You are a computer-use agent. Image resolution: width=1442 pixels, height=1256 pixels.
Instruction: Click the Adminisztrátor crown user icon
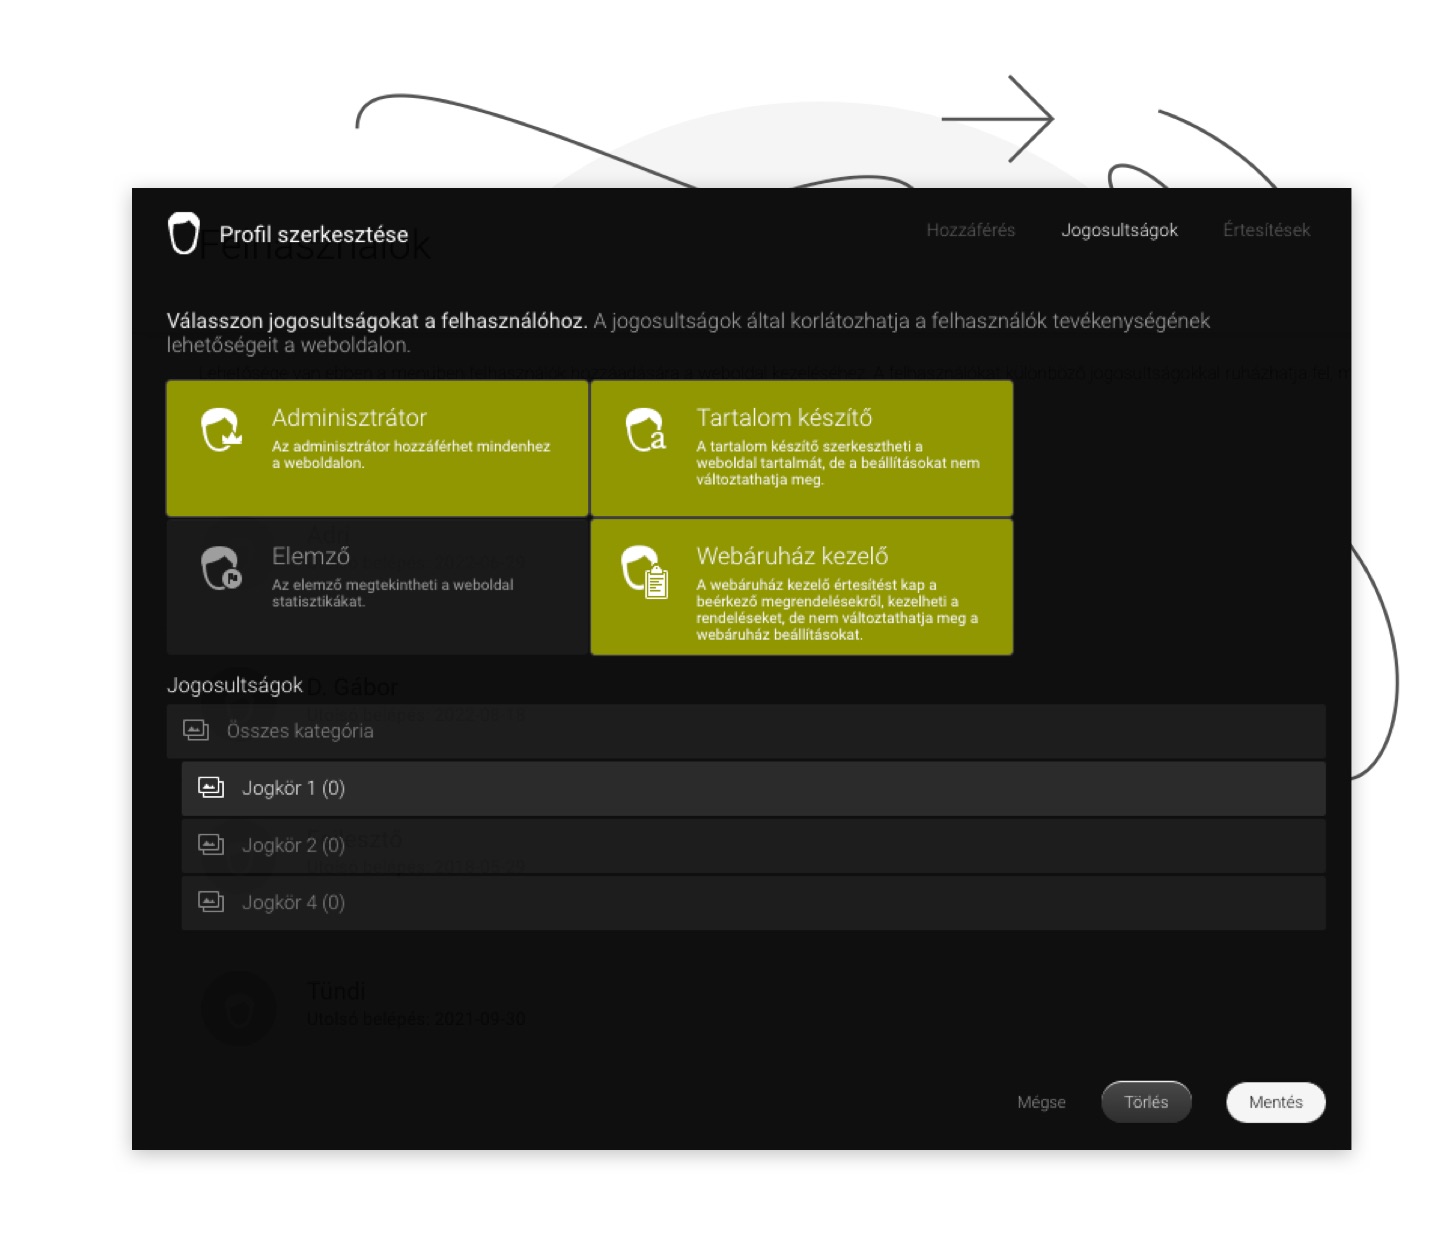point(221,431)
